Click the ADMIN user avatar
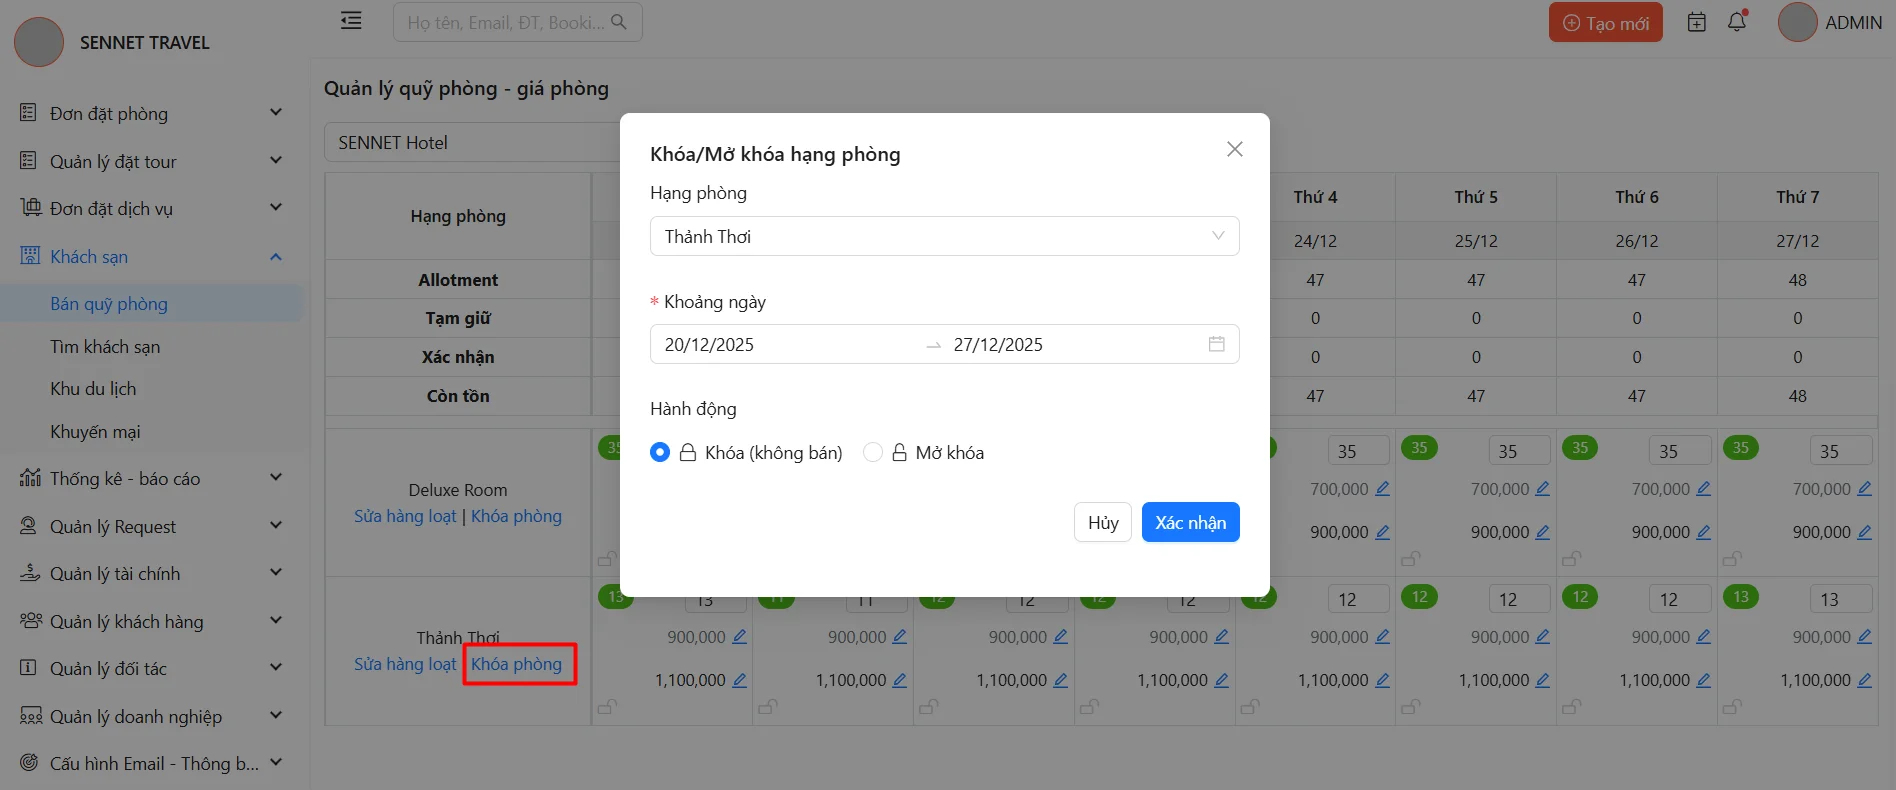1896x790 pixels. click(1797, 22)
